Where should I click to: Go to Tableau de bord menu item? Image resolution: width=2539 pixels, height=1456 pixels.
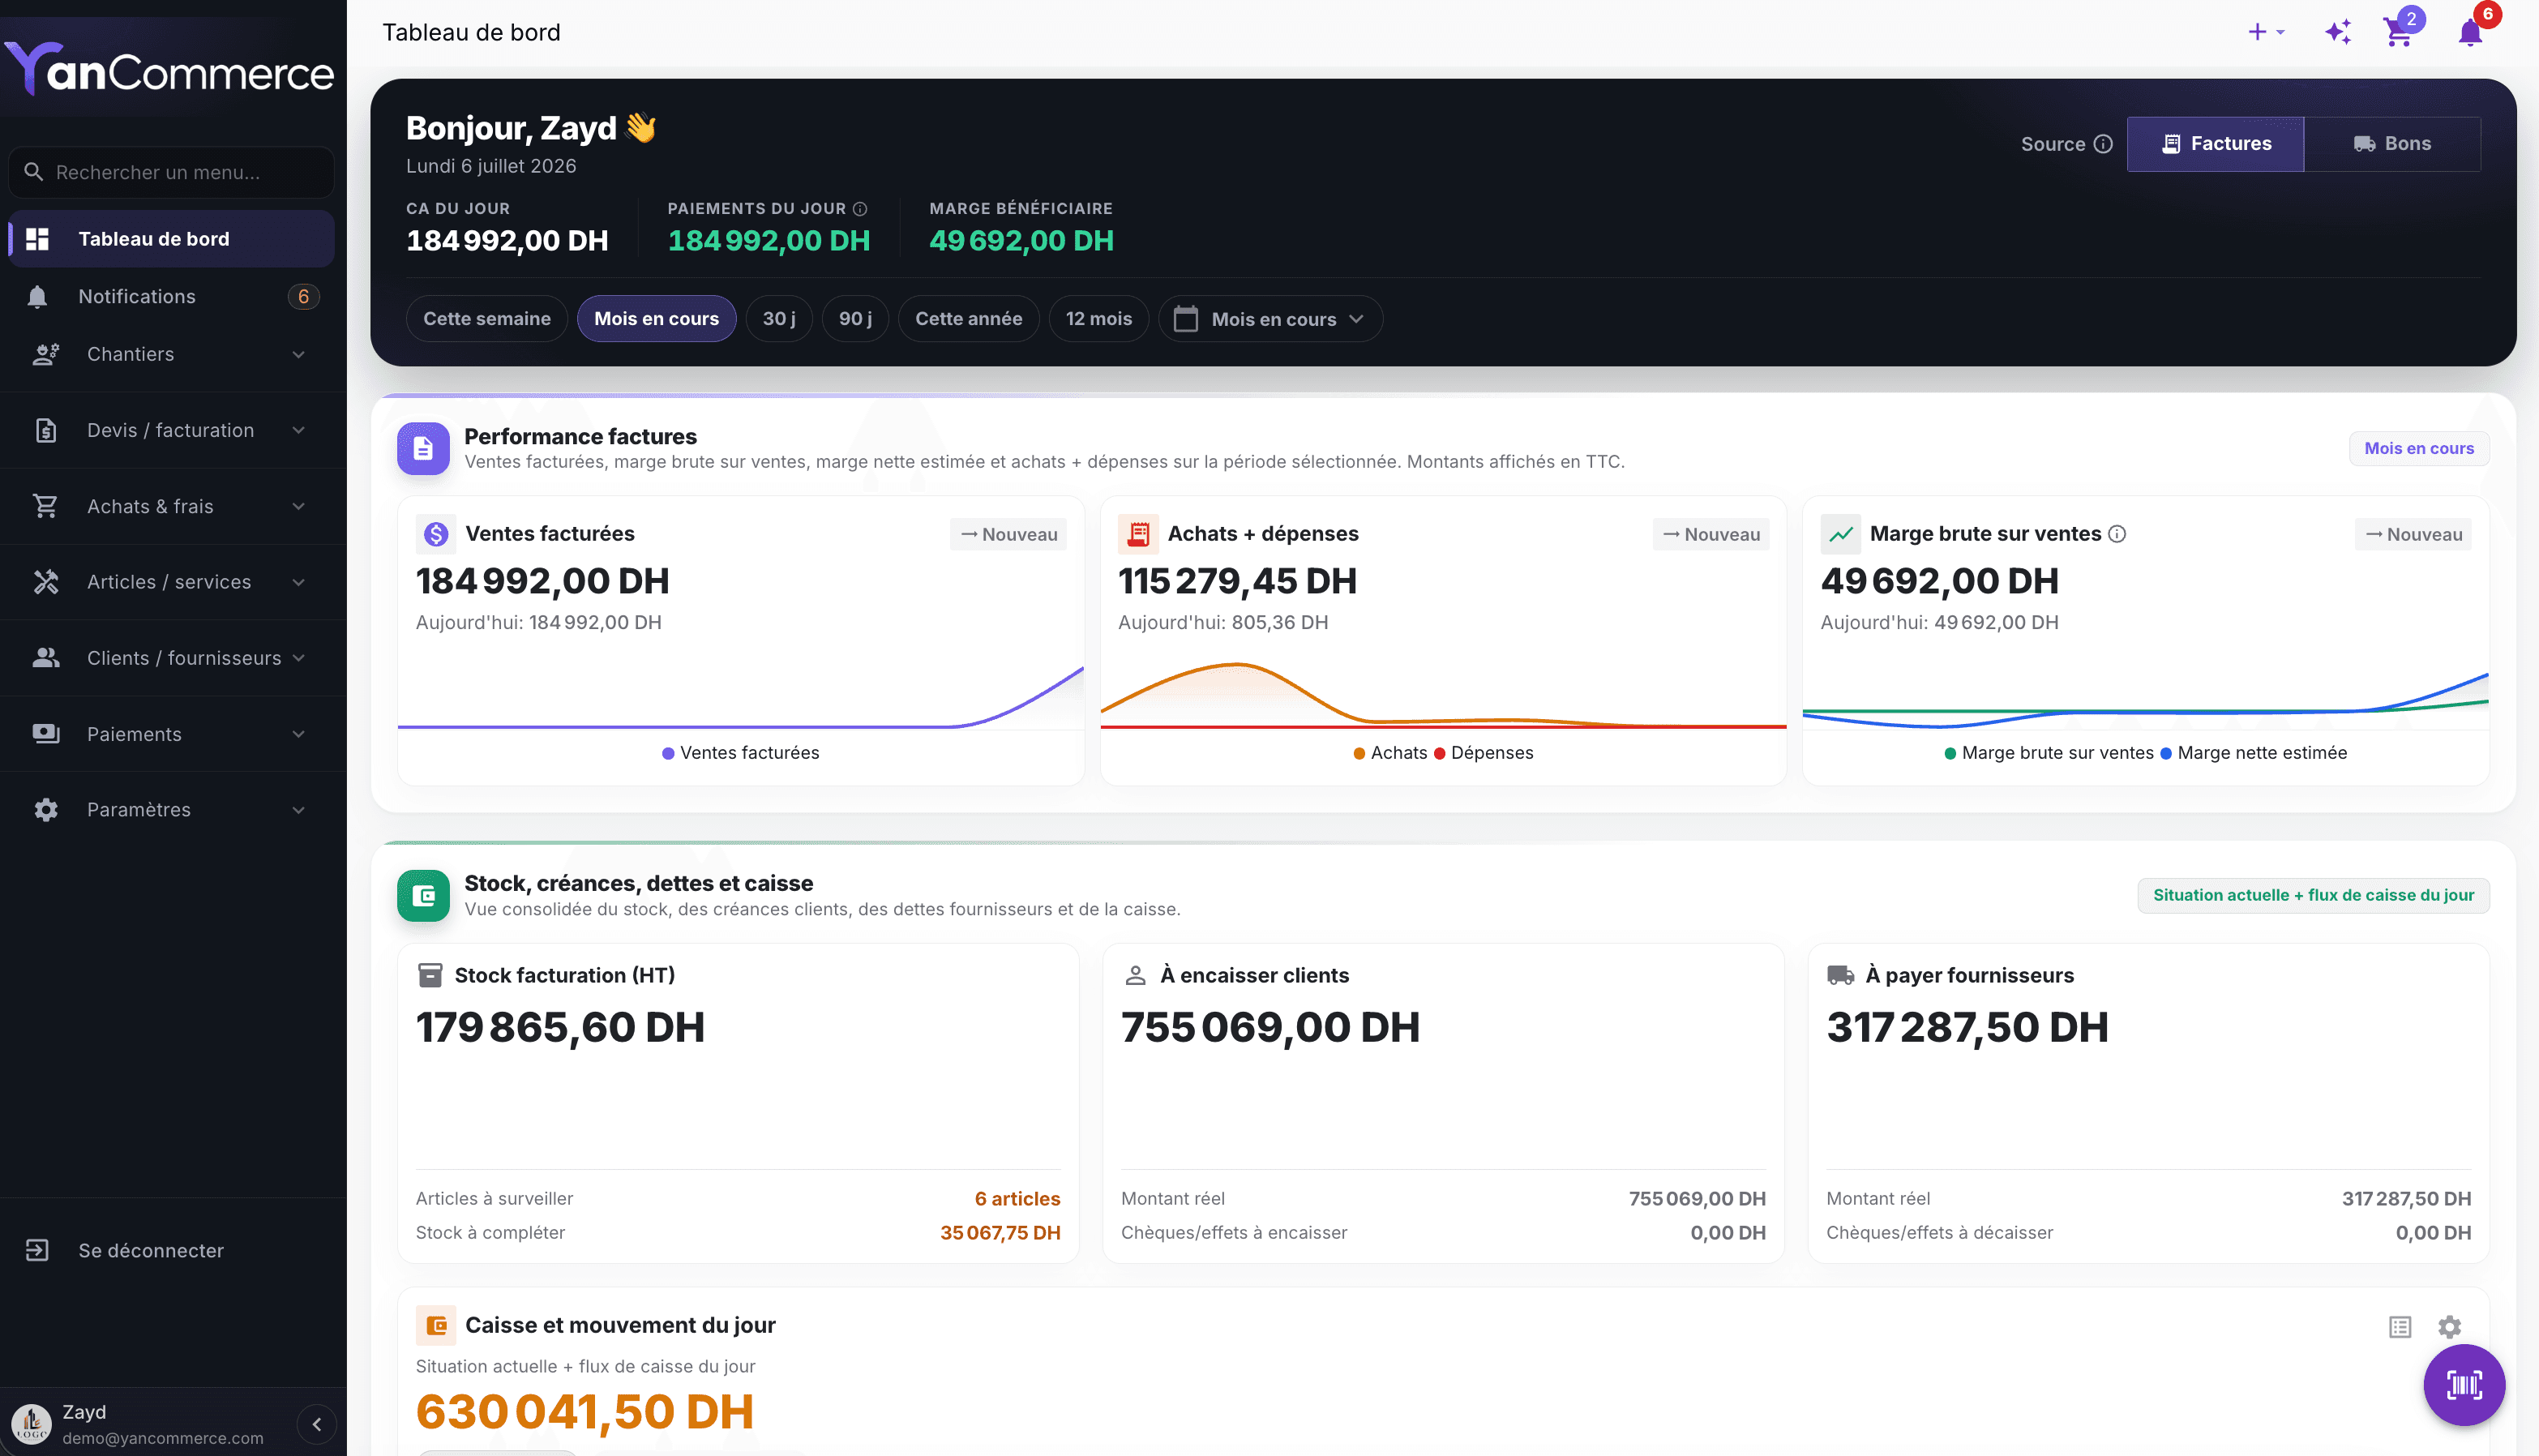(x=172, y=239)
